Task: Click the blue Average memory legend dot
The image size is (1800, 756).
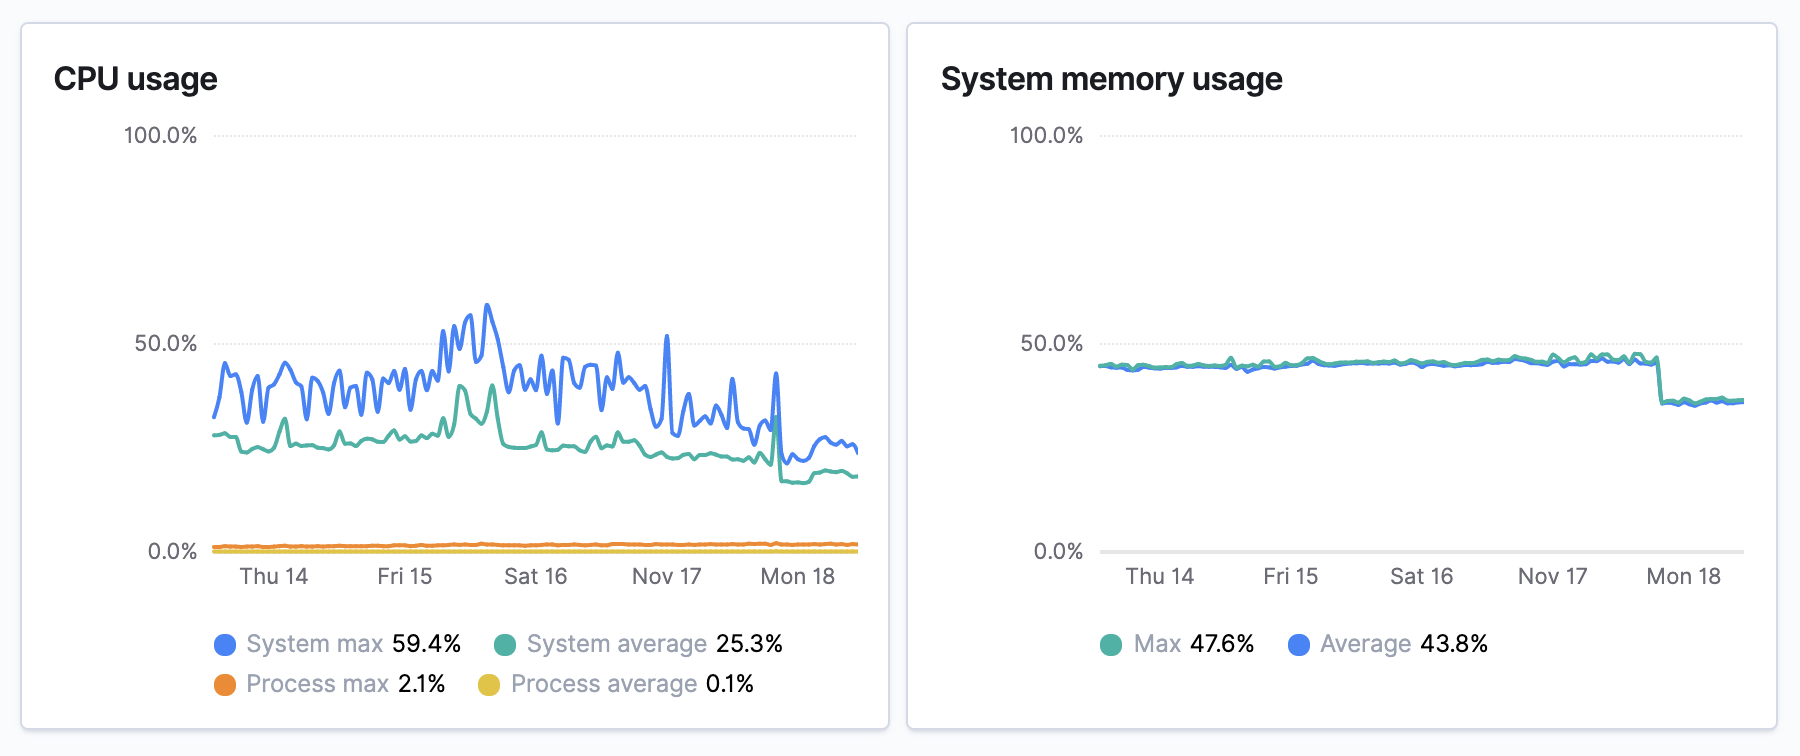Action: pyautogui.click(x=1299, y=645)
